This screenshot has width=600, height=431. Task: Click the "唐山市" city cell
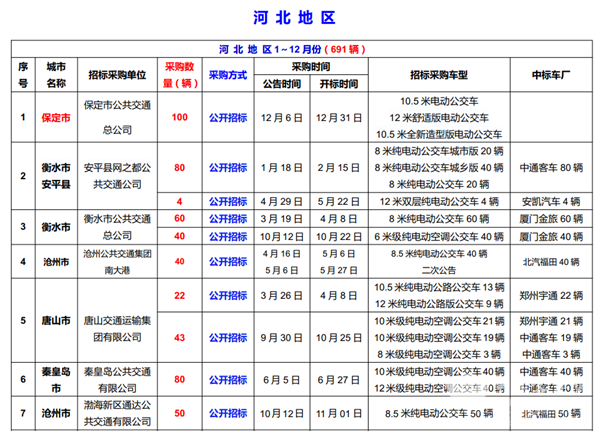point(54,321)
